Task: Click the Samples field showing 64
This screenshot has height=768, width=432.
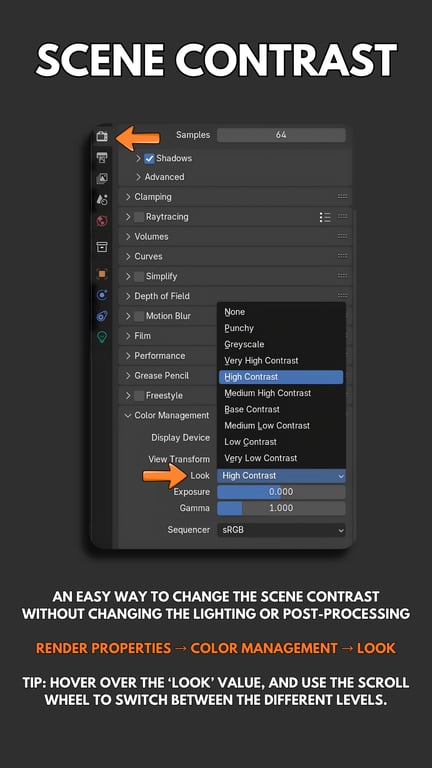Action: tap(281, 135)
